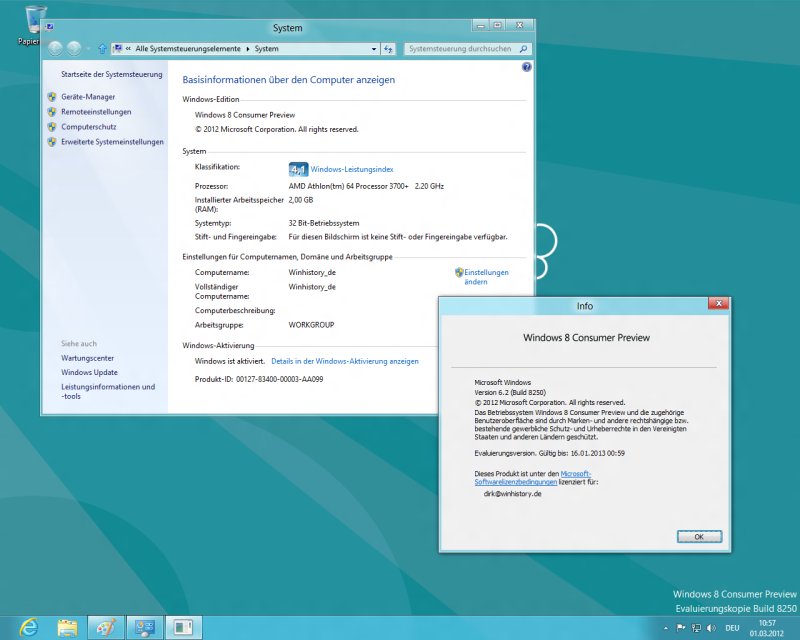This screenshot has height=640, width=800.
Task: Click product ID 00127-83400-00003-AA099
Action: (x=280, y=379)
